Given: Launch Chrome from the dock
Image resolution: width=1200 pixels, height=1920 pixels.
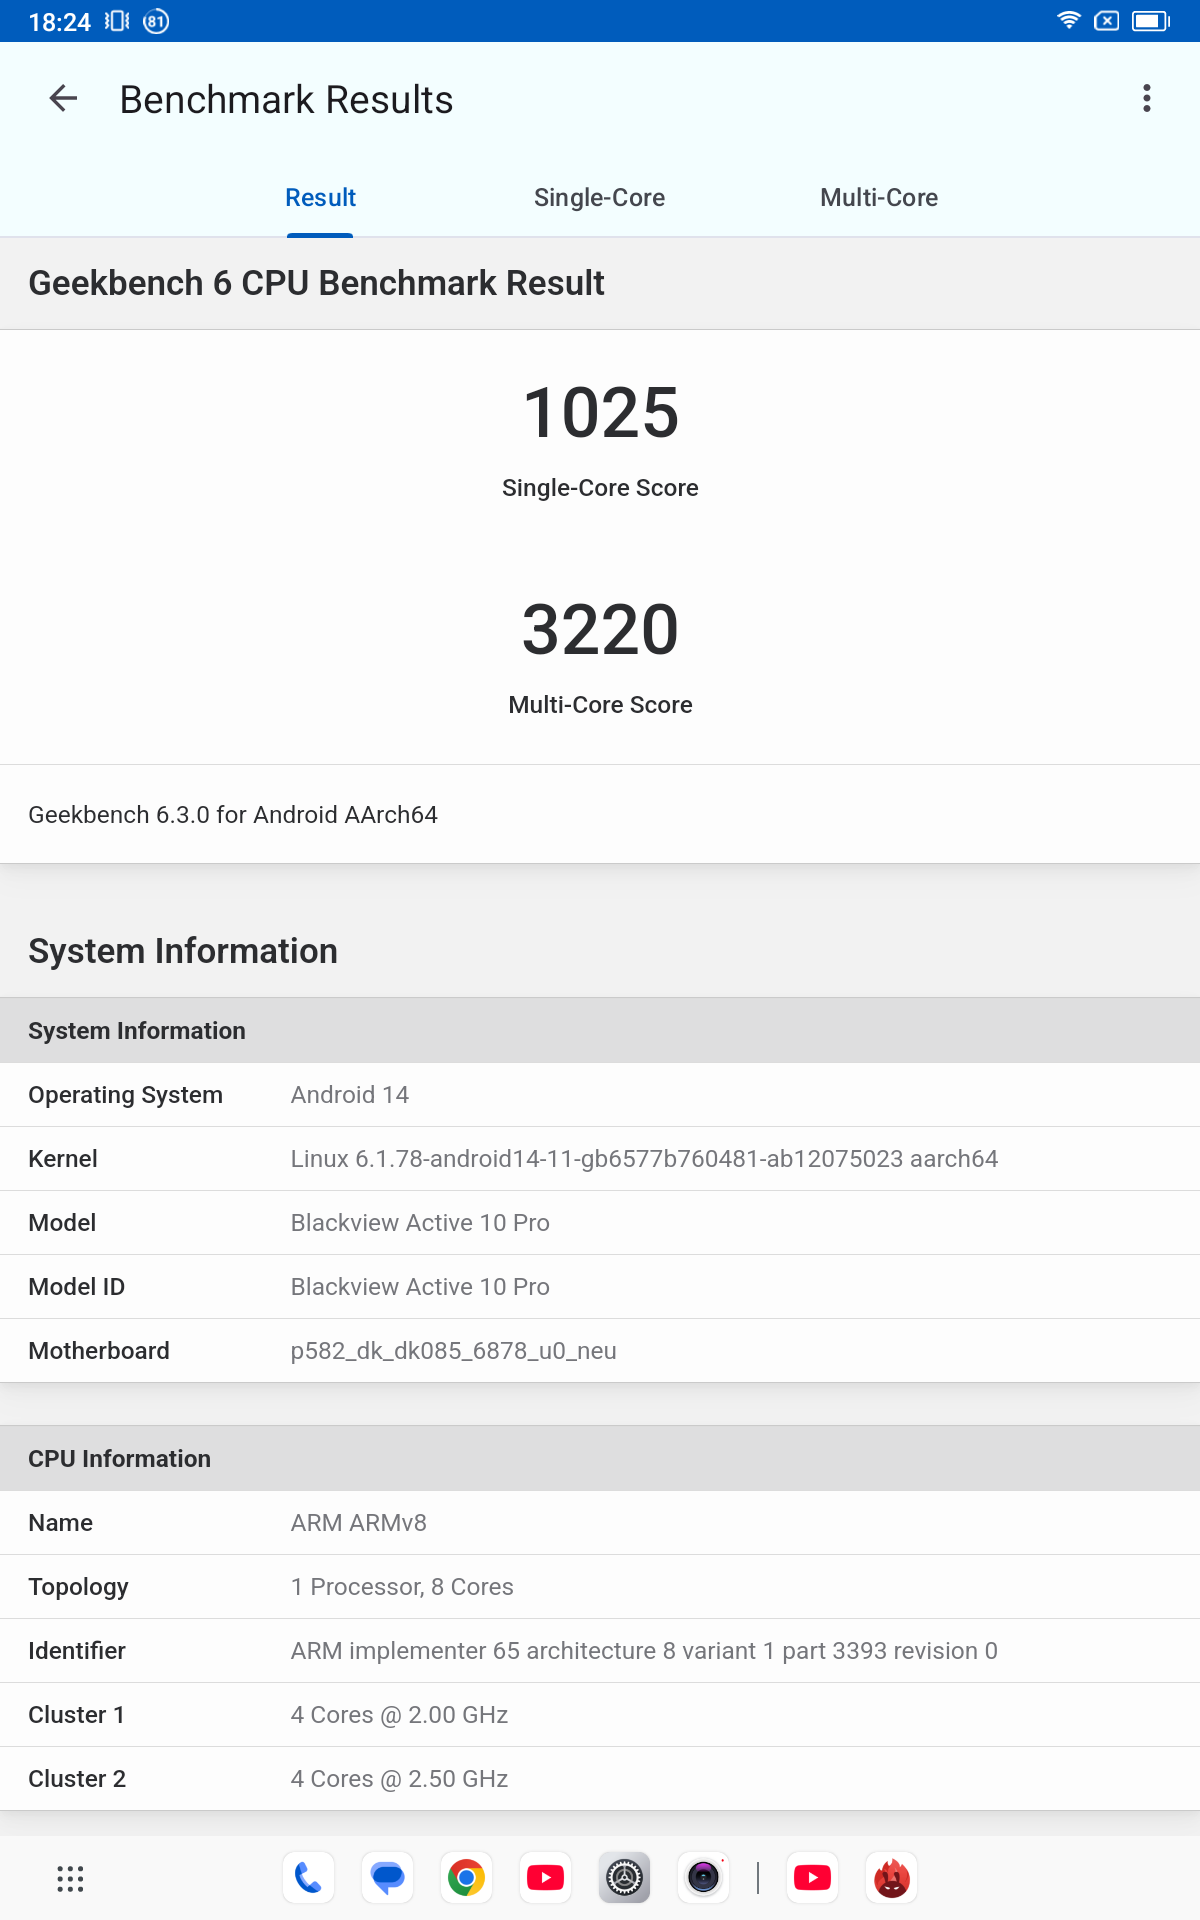Looking at the screenshot, I should pos(466,1878).
